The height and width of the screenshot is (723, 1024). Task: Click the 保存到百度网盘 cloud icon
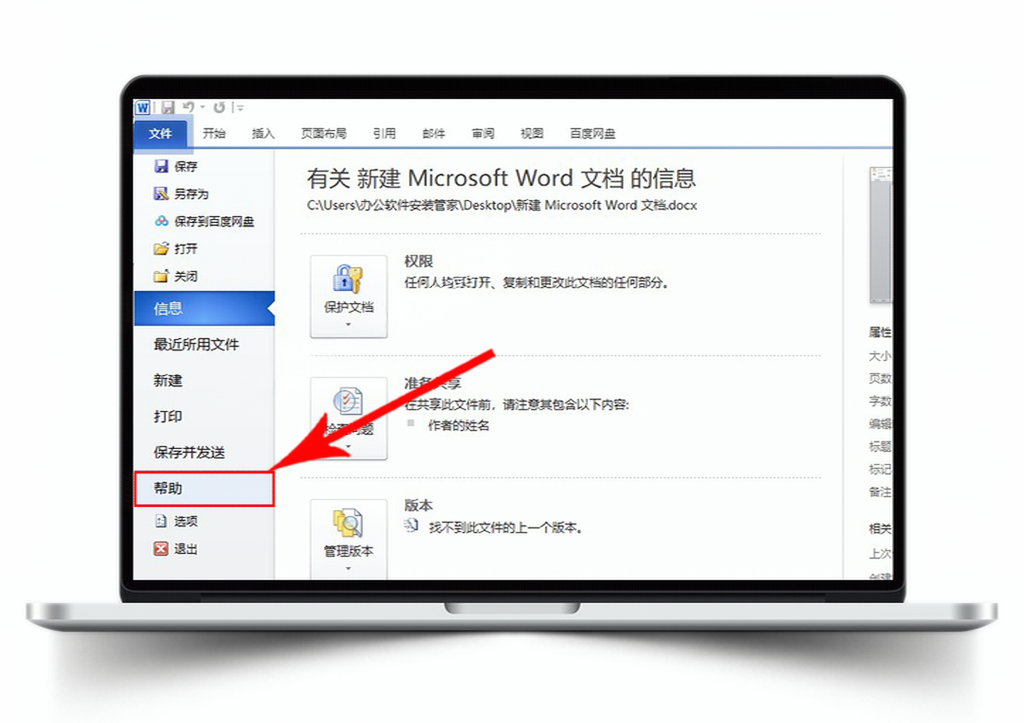(x=161, y=221)
